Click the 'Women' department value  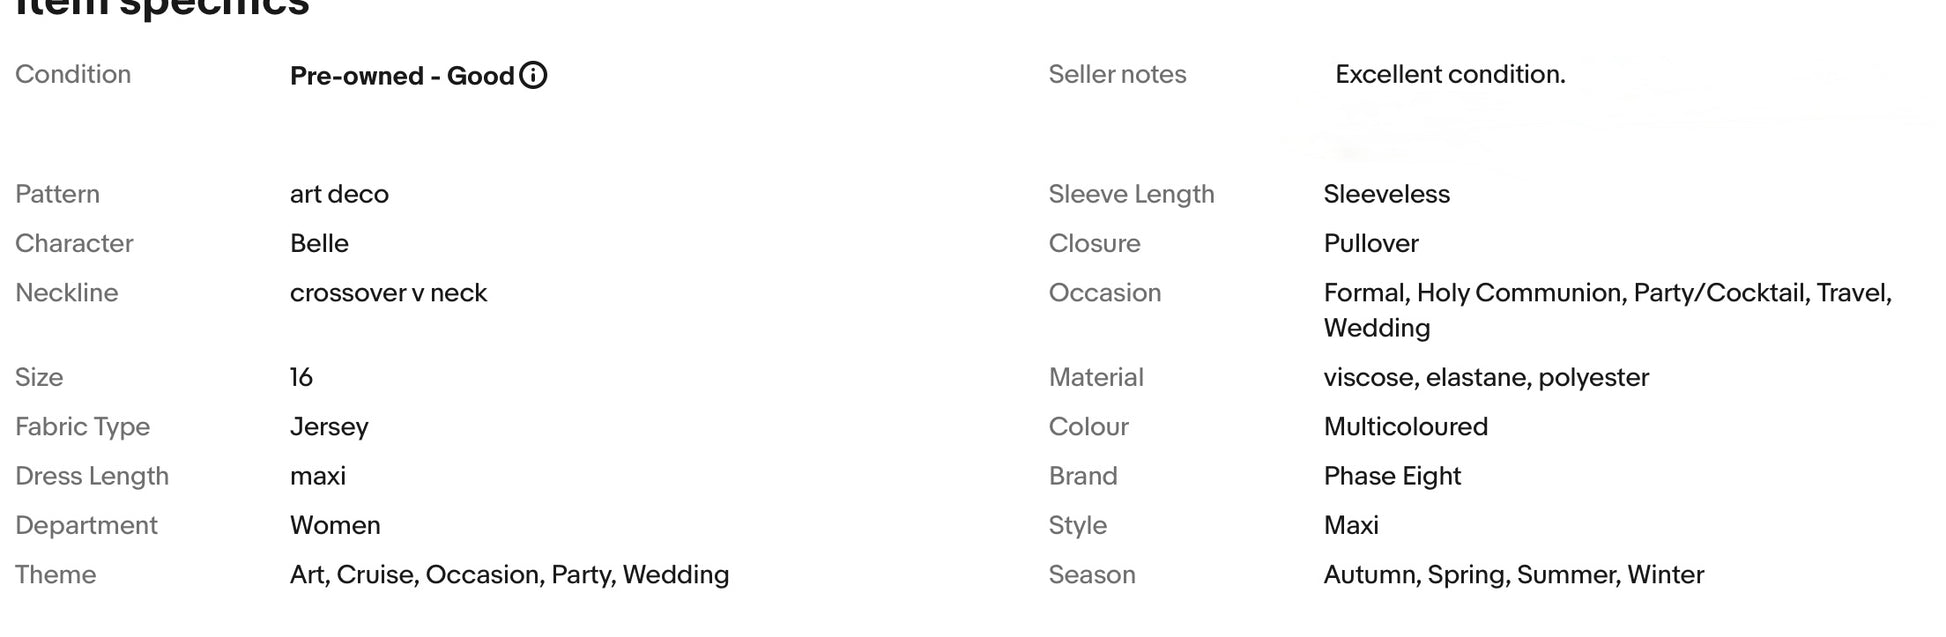coord(335,525)
